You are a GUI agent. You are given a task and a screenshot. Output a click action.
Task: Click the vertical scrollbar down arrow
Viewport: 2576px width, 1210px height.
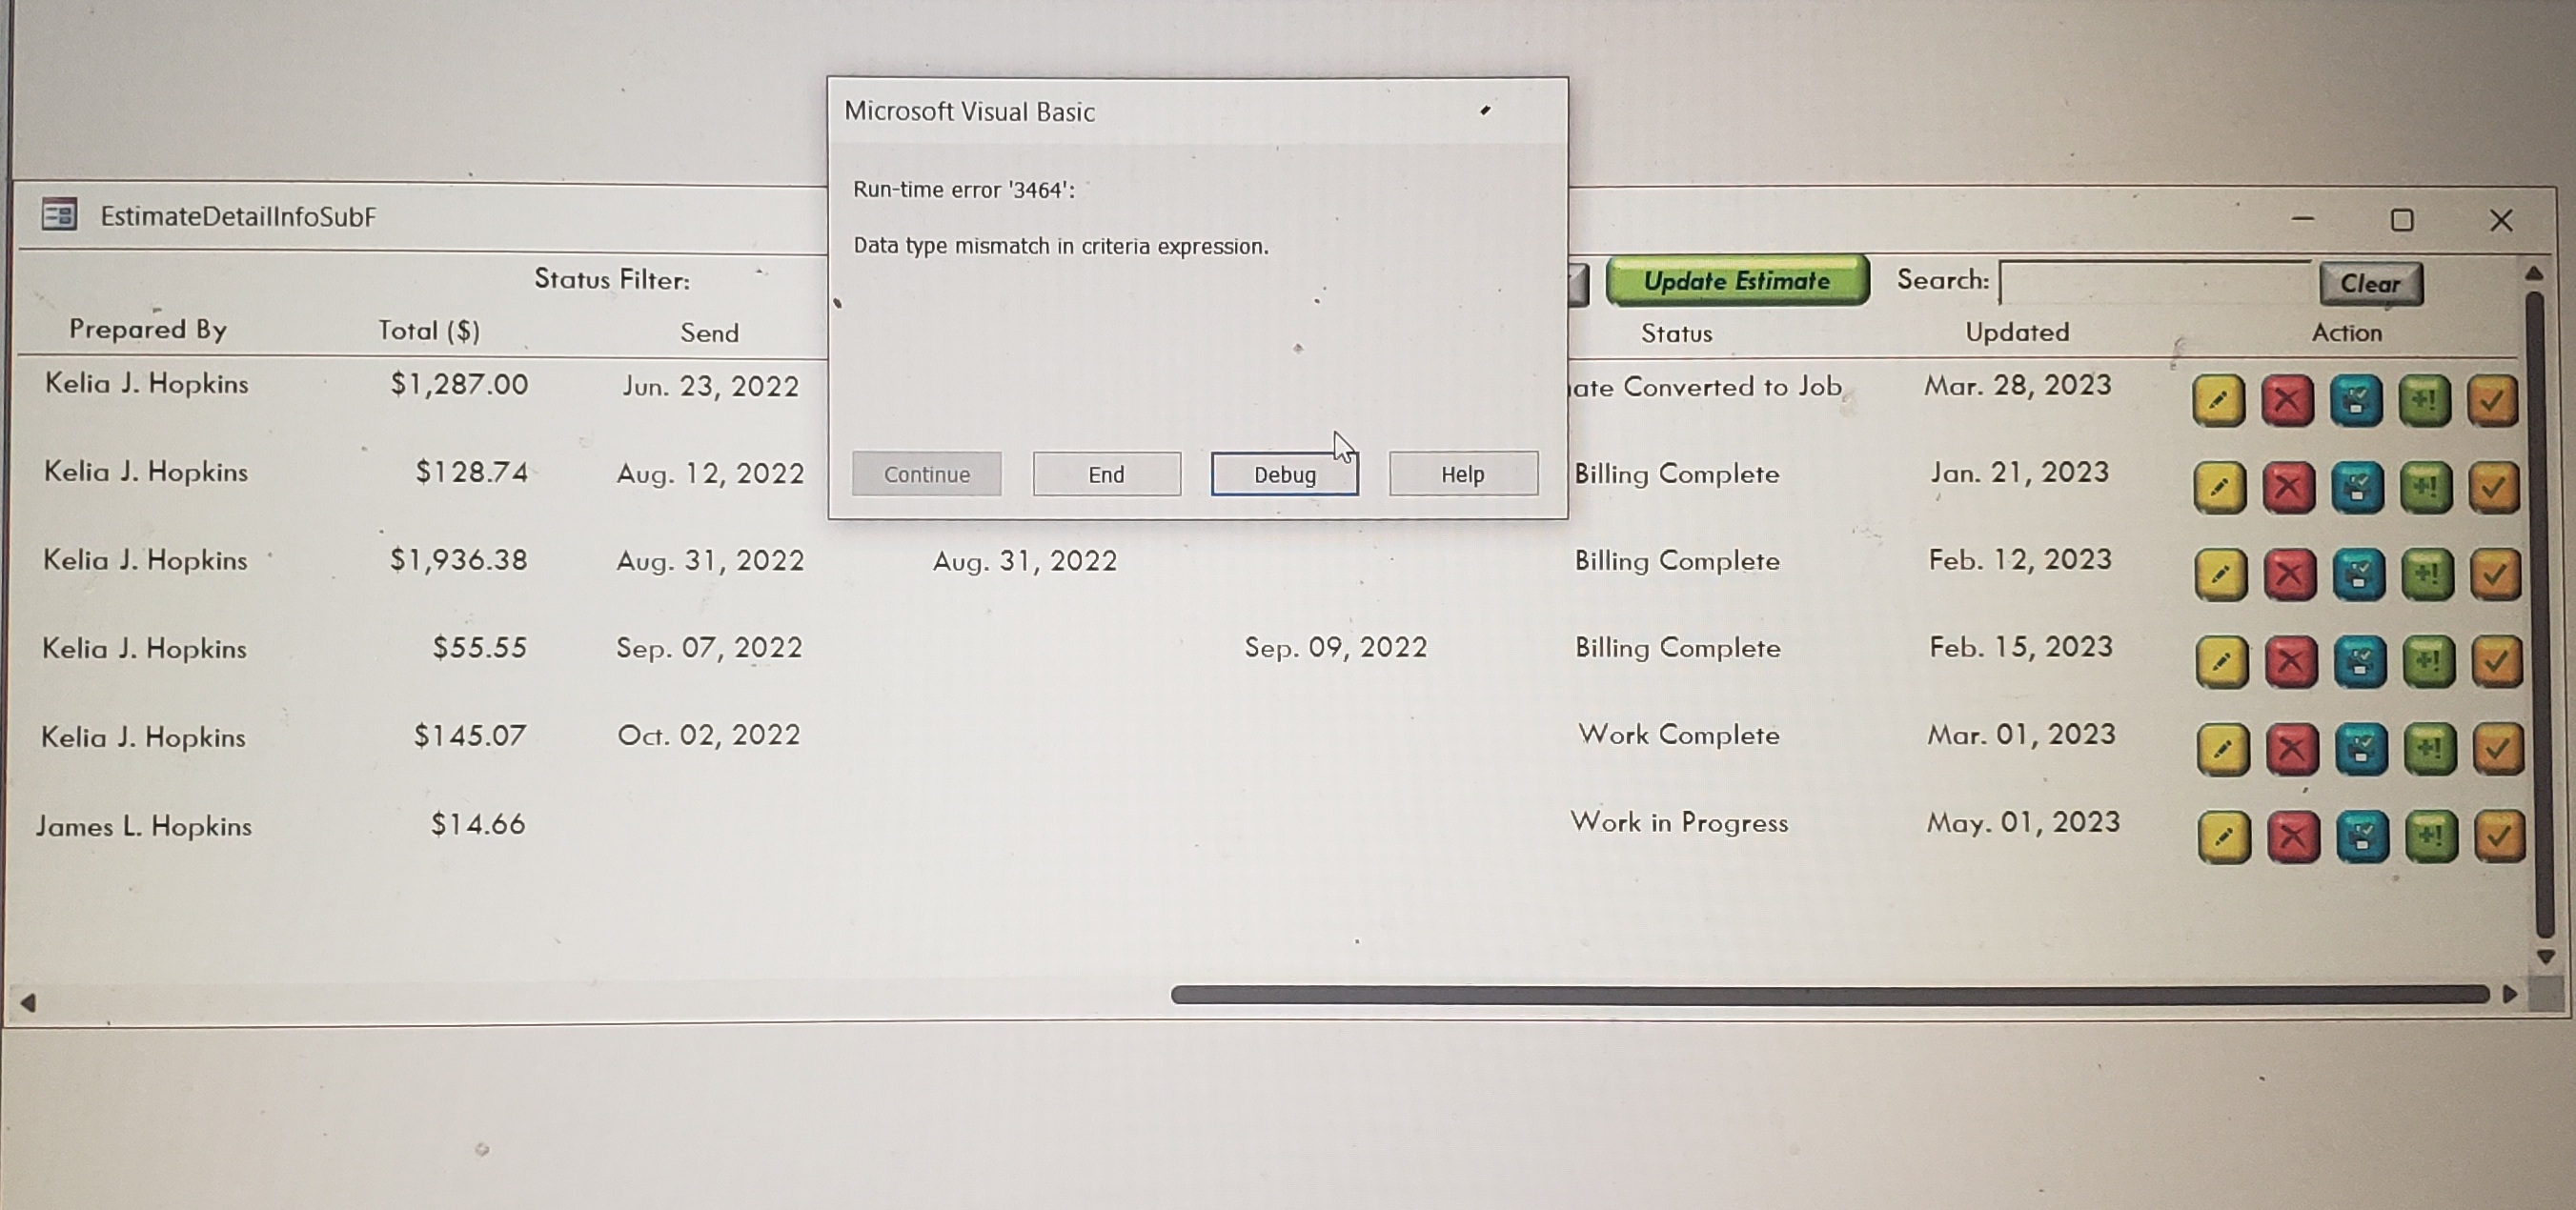coord(2546,957)
